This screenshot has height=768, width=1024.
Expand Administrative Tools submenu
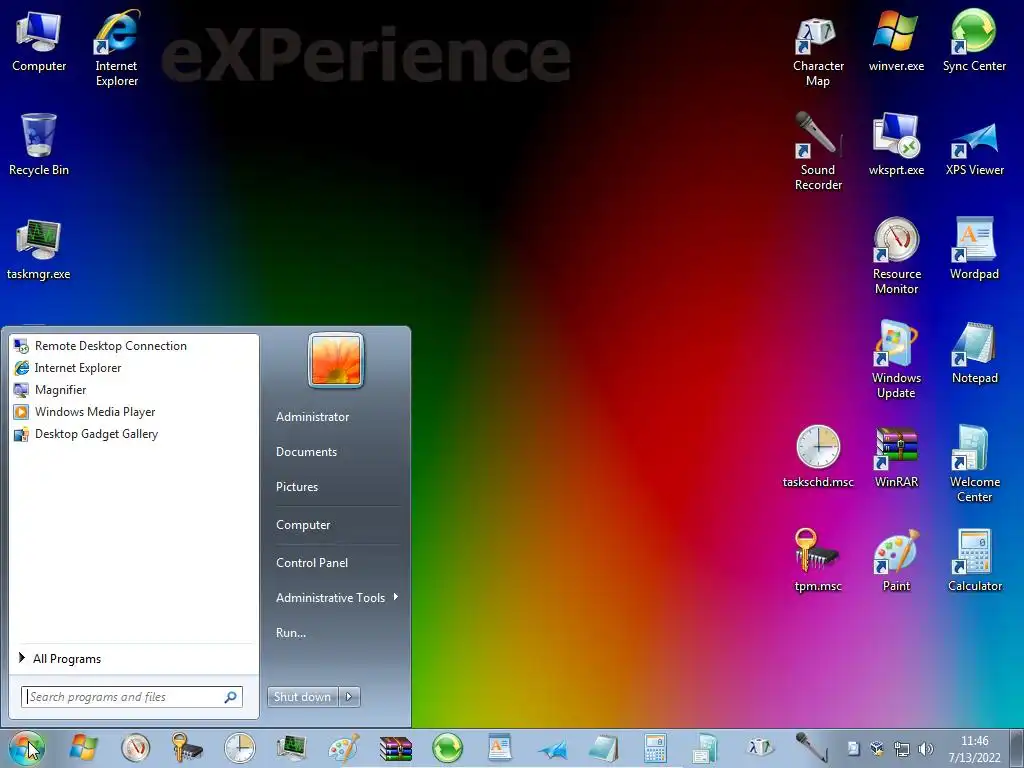(x=335, y=598)
